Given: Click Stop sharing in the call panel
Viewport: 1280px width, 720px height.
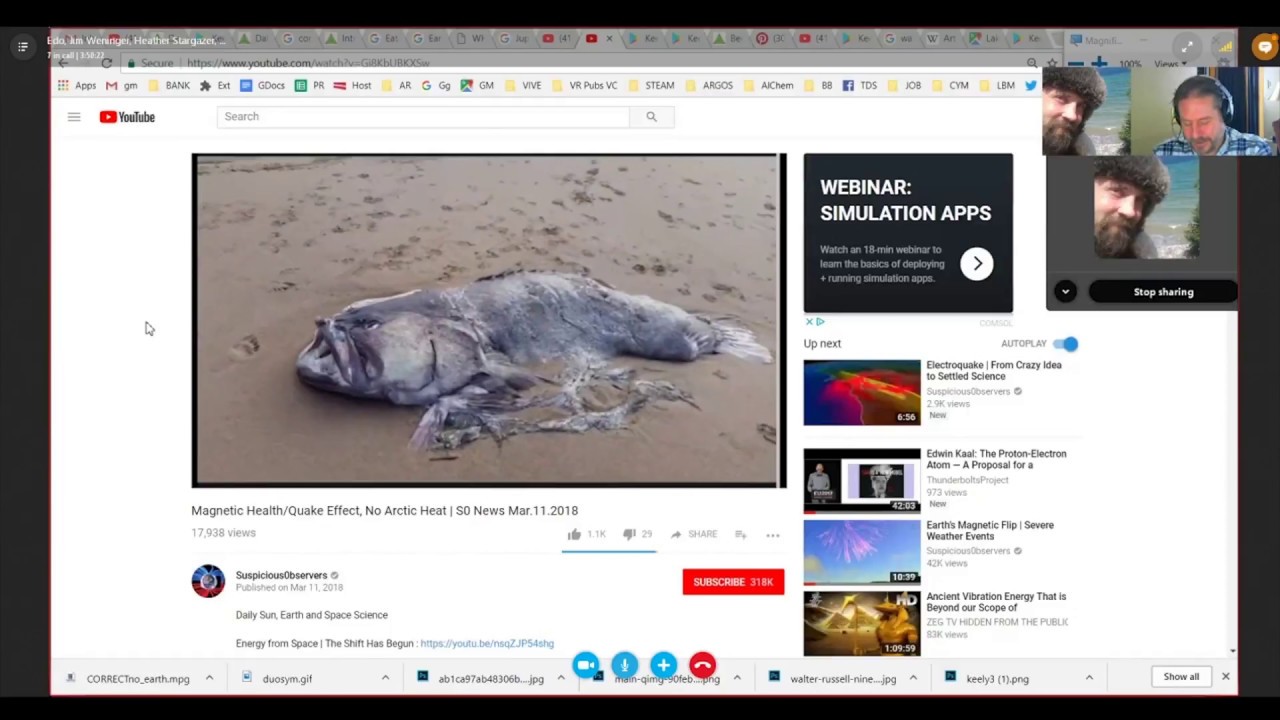Looking at the screenshot, I should [1163, 292].
